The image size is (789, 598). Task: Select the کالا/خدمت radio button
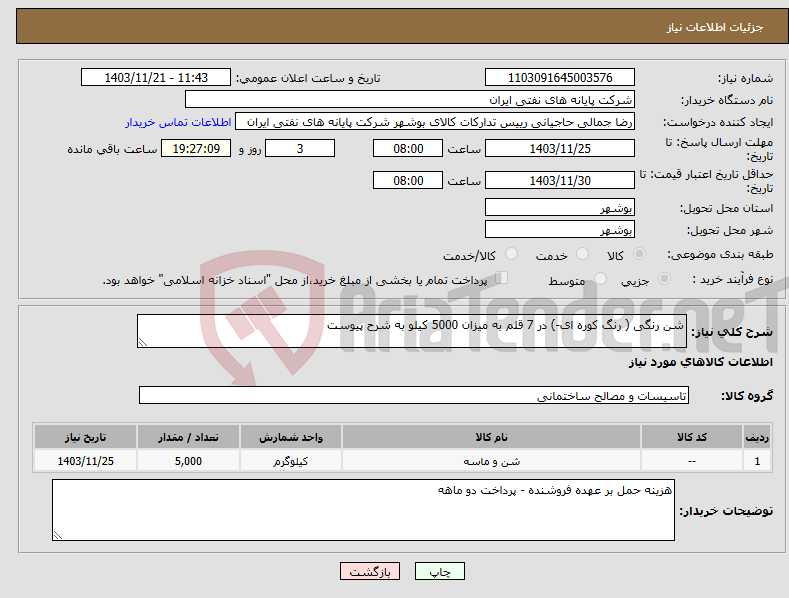[x=511, y=254]
